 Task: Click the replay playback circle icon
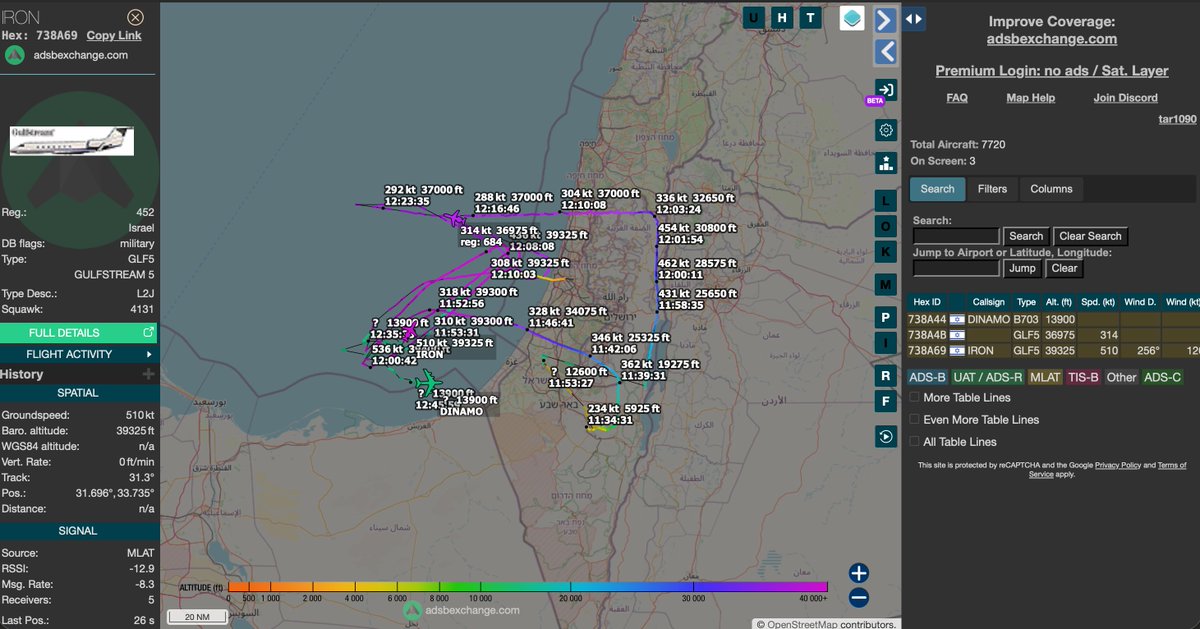pyautogui.click(x=885, y=436)
